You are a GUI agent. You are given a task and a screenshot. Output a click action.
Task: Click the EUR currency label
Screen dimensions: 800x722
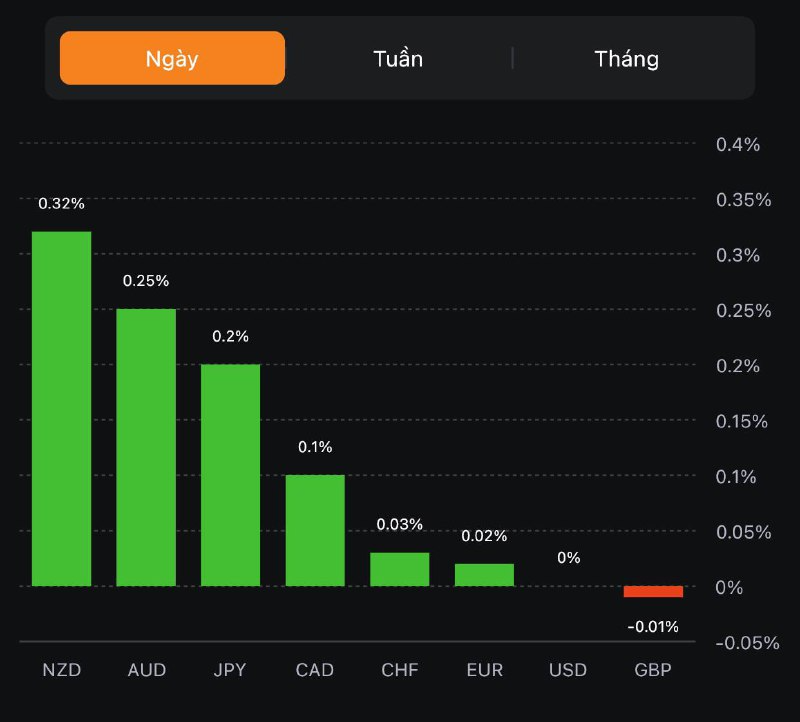484,670
